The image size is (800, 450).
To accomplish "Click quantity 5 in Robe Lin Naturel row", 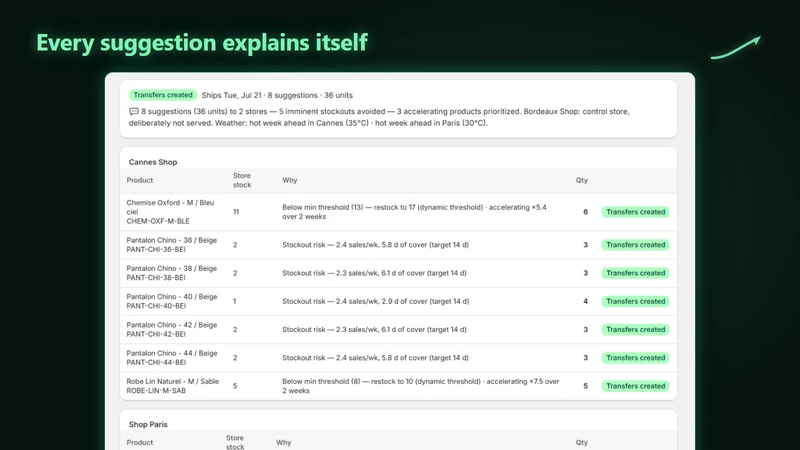I will point(585,386).
